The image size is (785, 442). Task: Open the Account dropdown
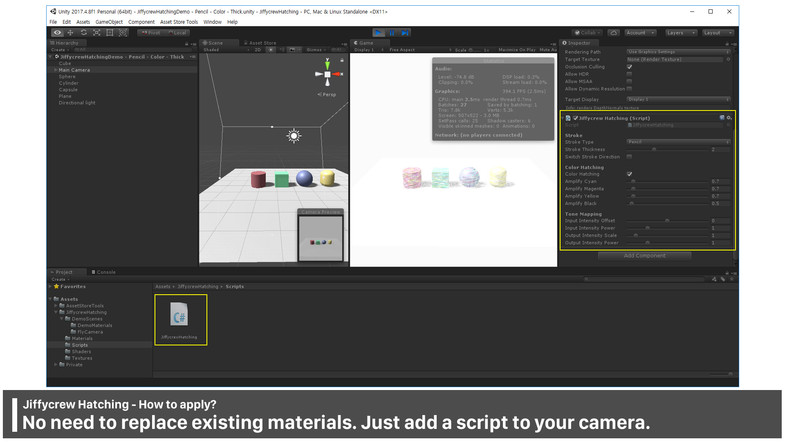640,33
